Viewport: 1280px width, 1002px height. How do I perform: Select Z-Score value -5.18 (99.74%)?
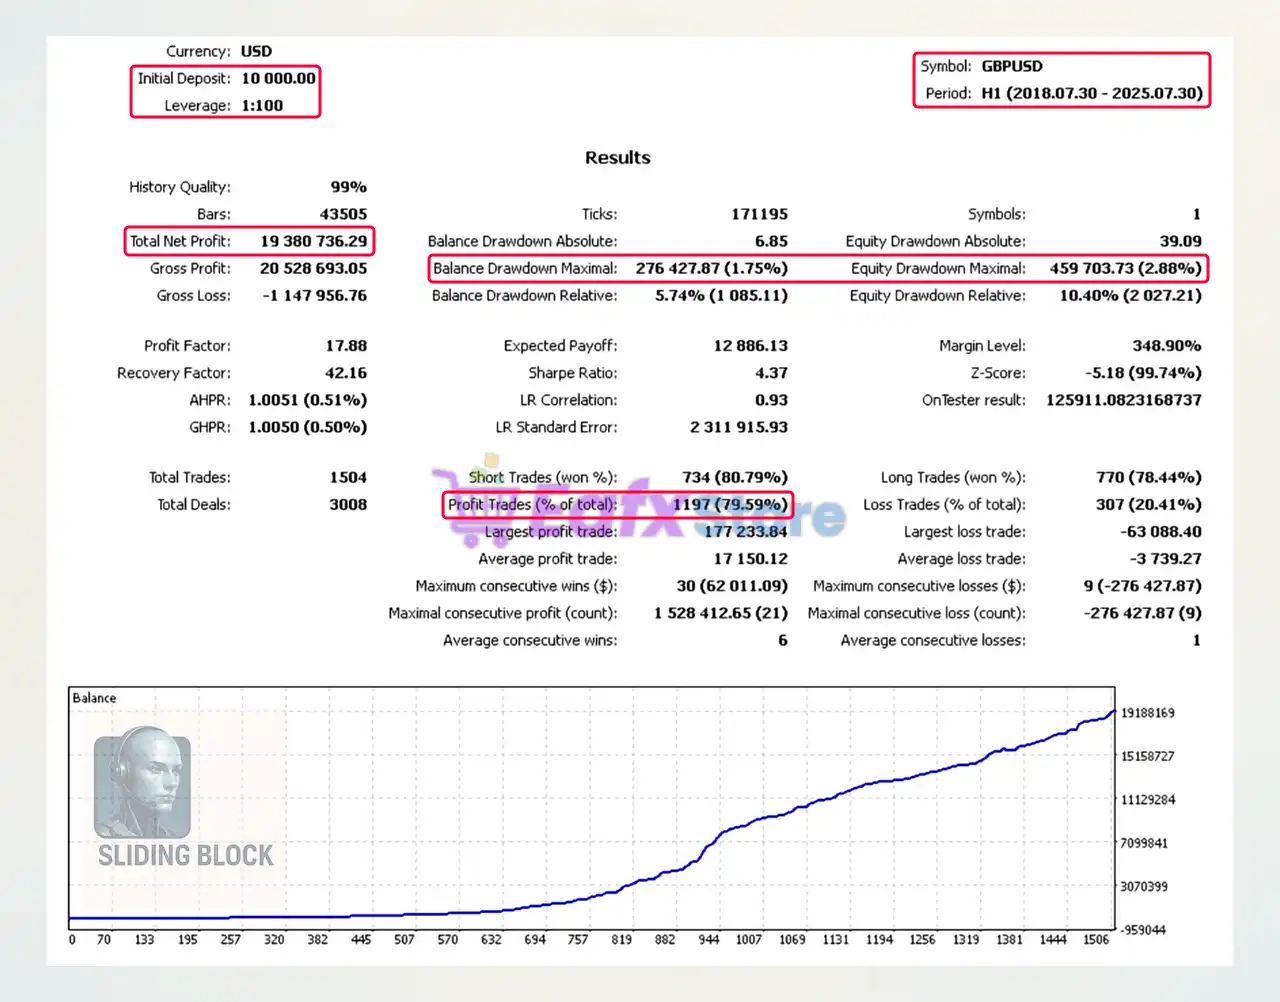(1143, 373)
